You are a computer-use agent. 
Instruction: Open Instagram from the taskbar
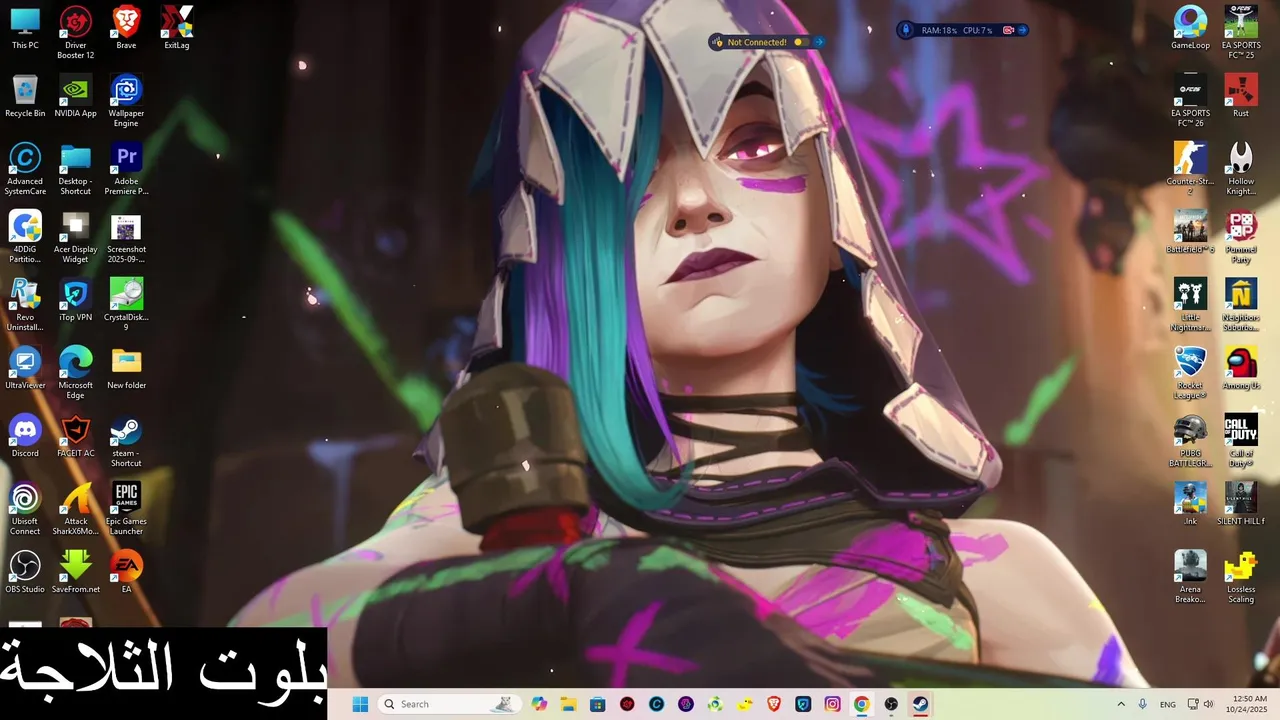(x=832, y=704)
